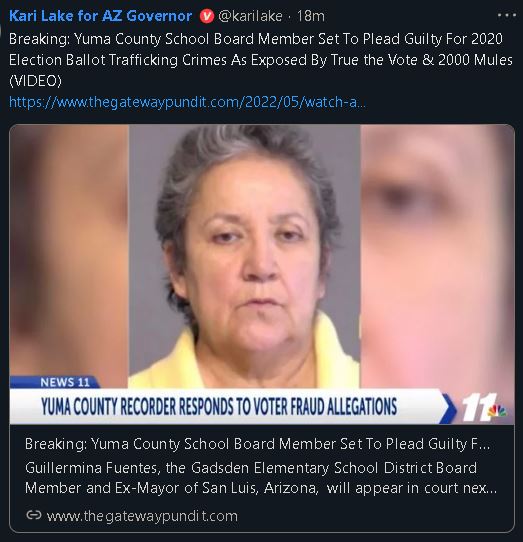
Task: Open the 18m post timestamp
Action: click(310, 16)
